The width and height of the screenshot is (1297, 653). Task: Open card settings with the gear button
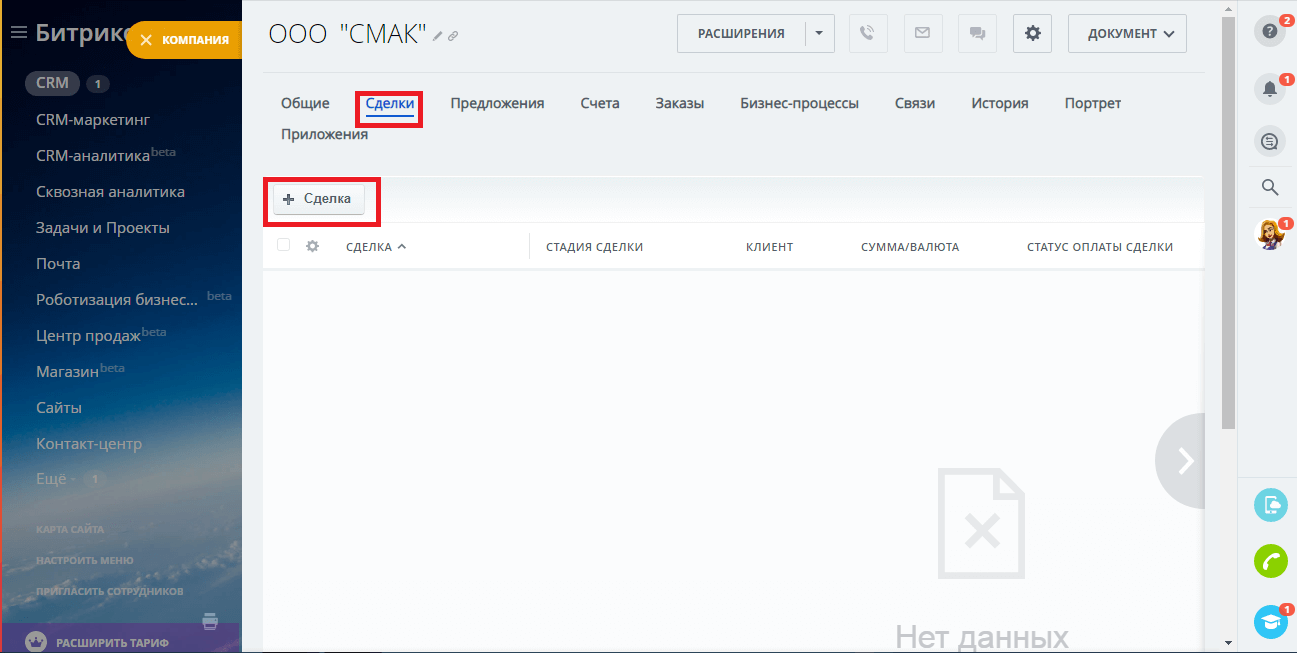(x=1032, y=33)
